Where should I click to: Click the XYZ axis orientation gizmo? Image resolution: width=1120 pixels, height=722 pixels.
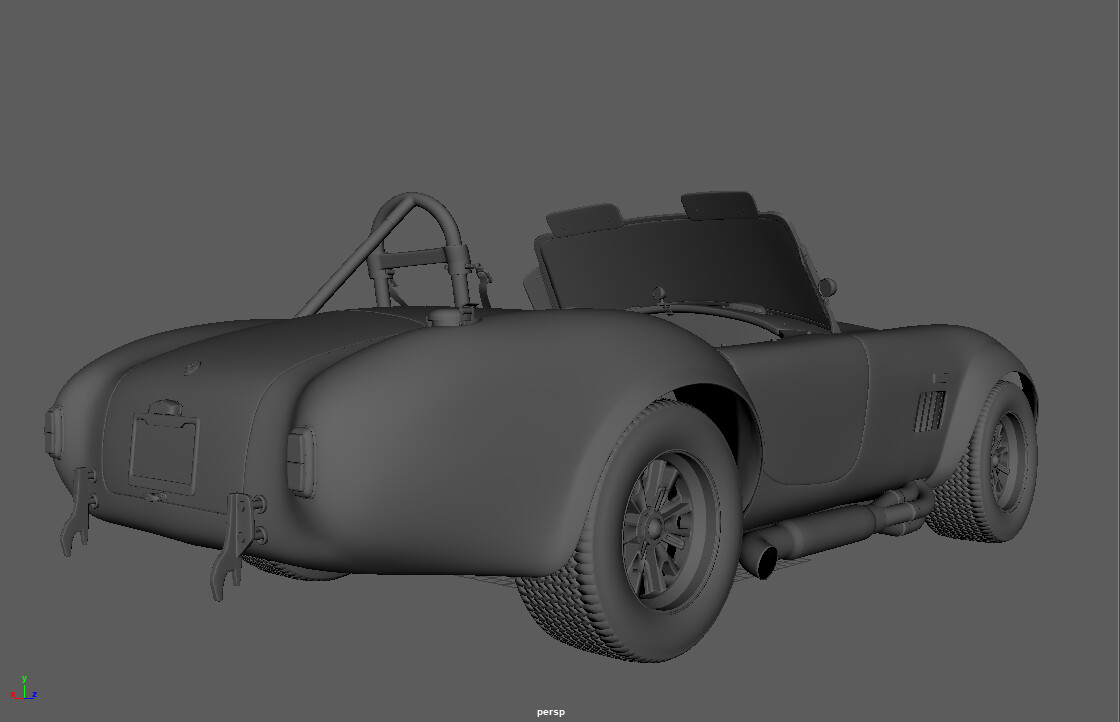point(24,688)
